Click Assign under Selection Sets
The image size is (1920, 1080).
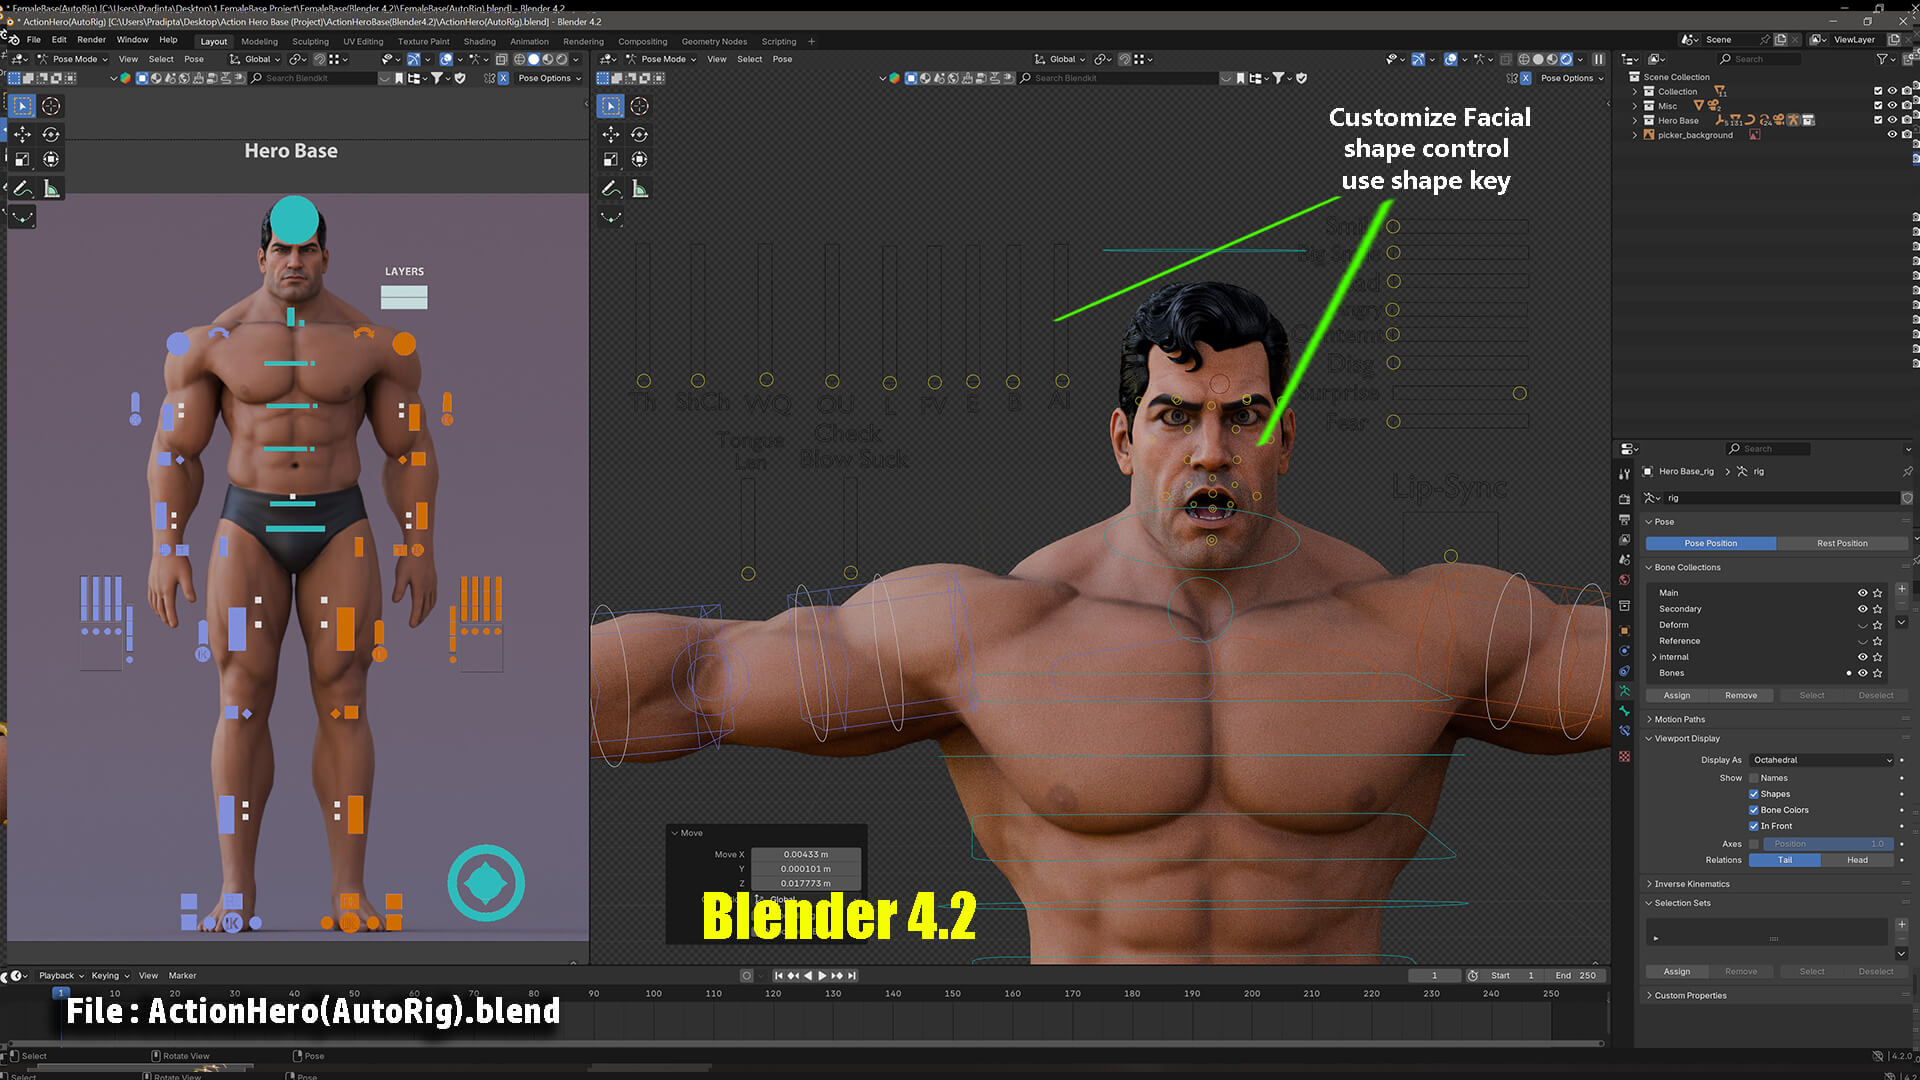(x=1677, y=972)
